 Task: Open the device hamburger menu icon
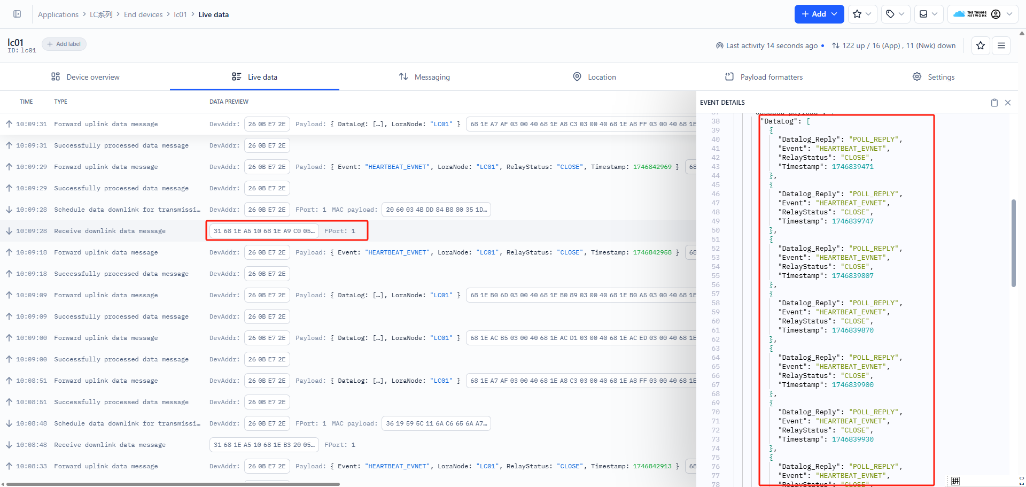[1001, 45]
